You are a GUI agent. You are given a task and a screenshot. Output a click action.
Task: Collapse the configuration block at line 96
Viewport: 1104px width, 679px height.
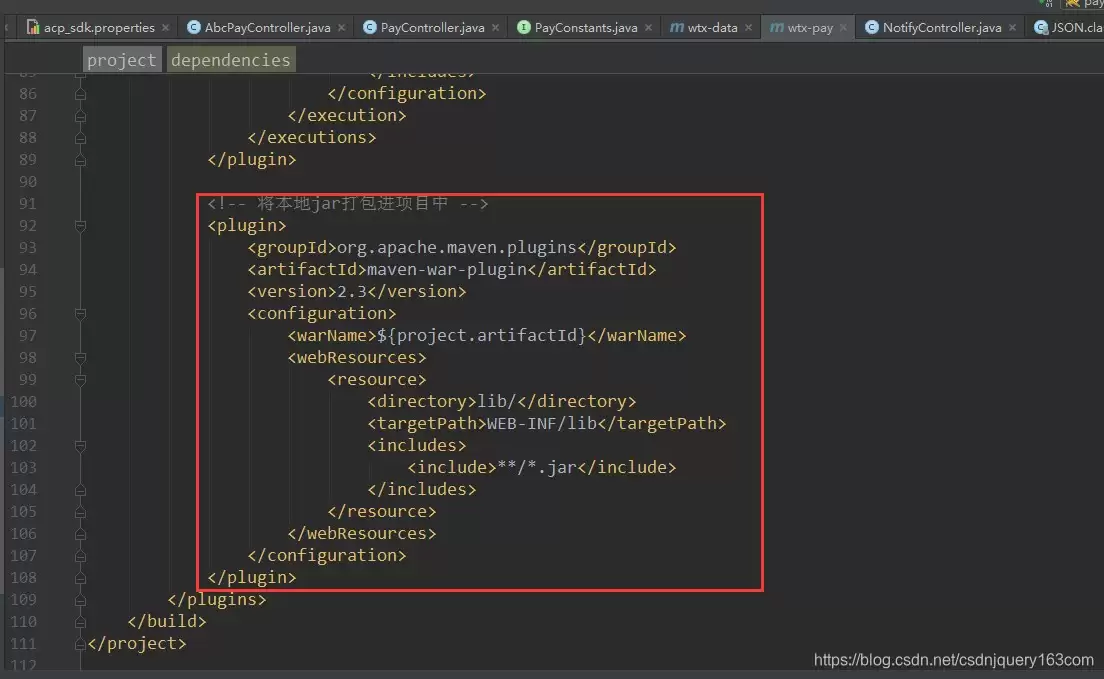[80, 314]
